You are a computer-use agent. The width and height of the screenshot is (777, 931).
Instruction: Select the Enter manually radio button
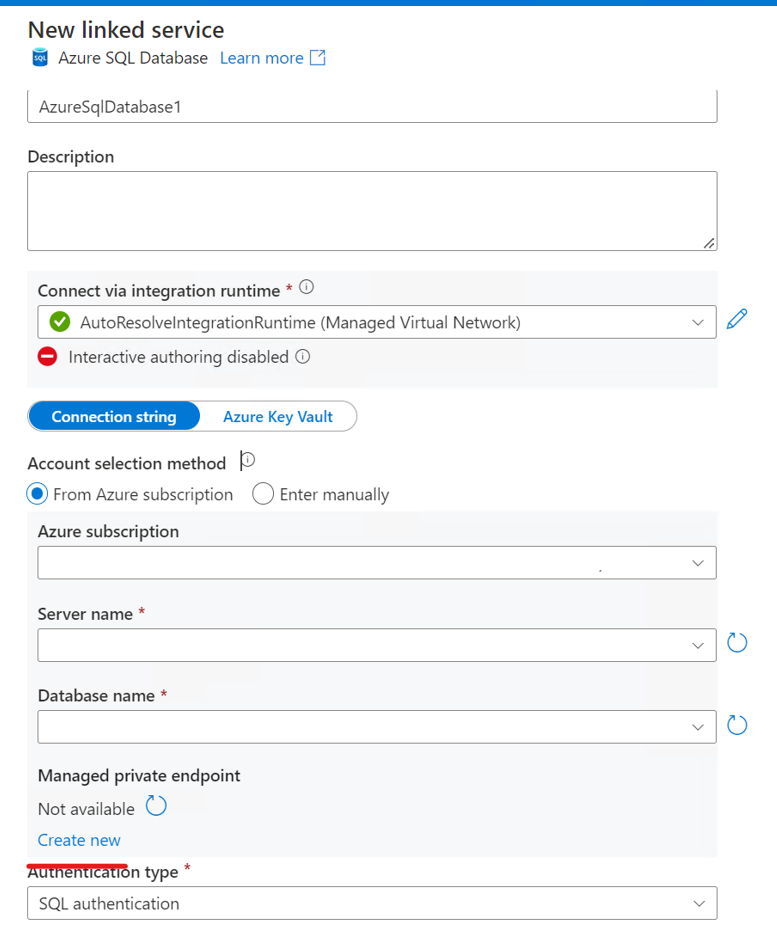tap(262, 494)
